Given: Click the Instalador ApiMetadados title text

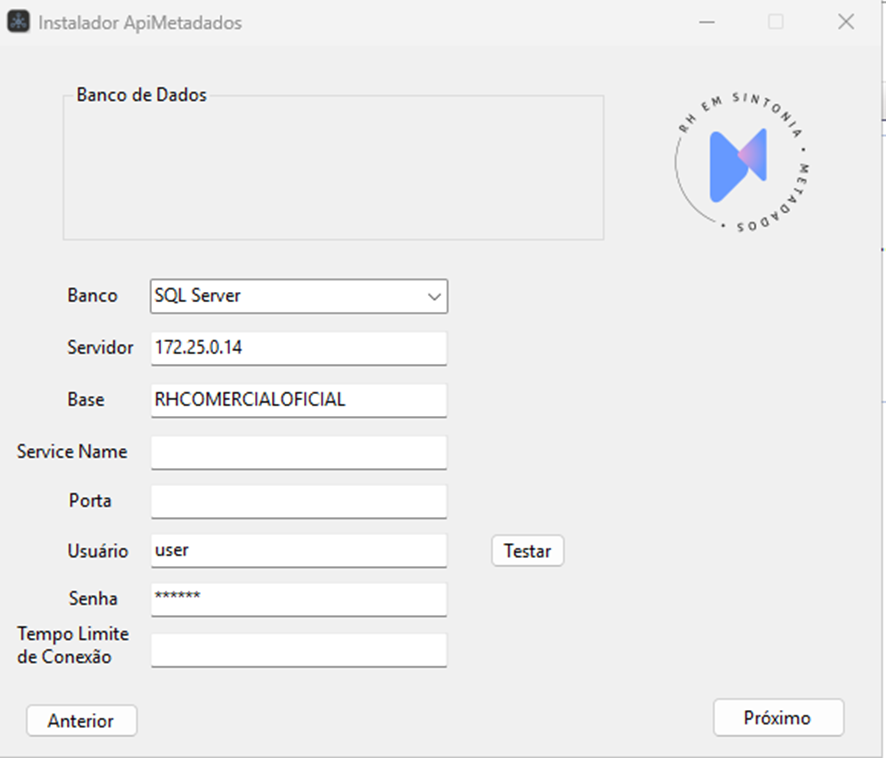Looking at the screenshot, I should coord(140,22).
